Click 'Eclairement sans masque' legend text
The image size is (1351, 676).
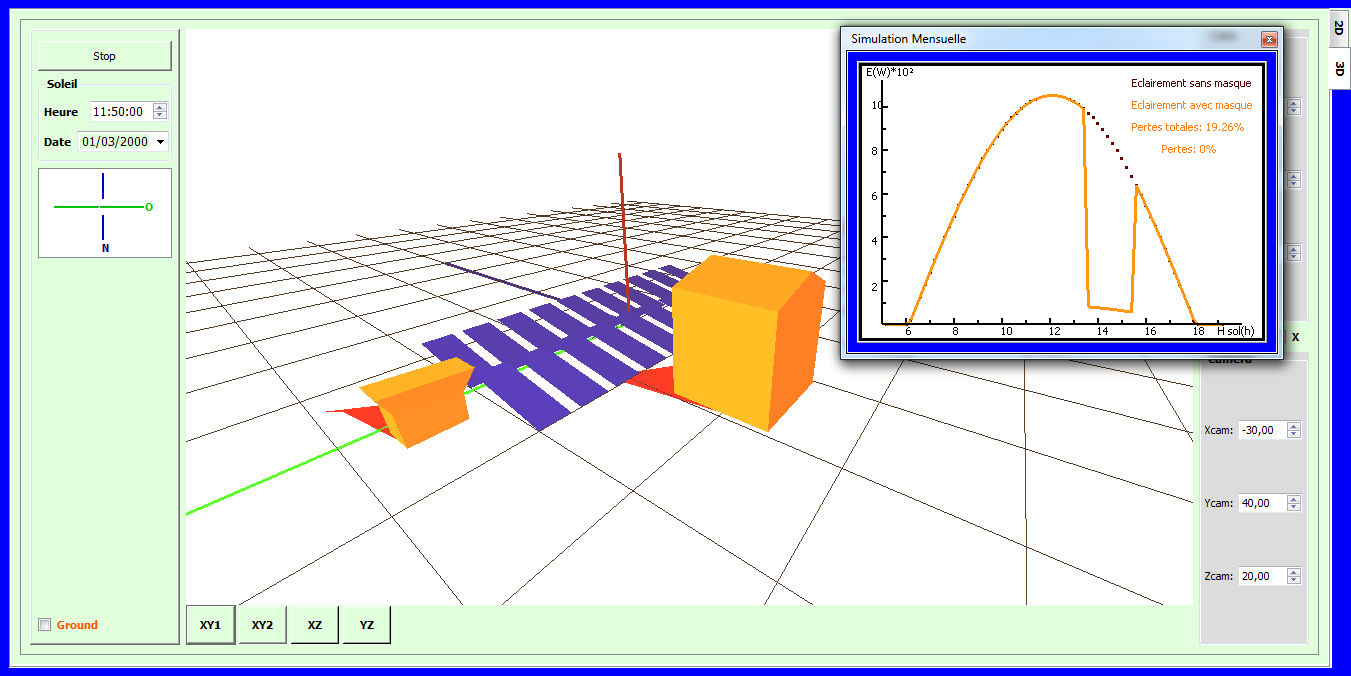[1191, 83]
